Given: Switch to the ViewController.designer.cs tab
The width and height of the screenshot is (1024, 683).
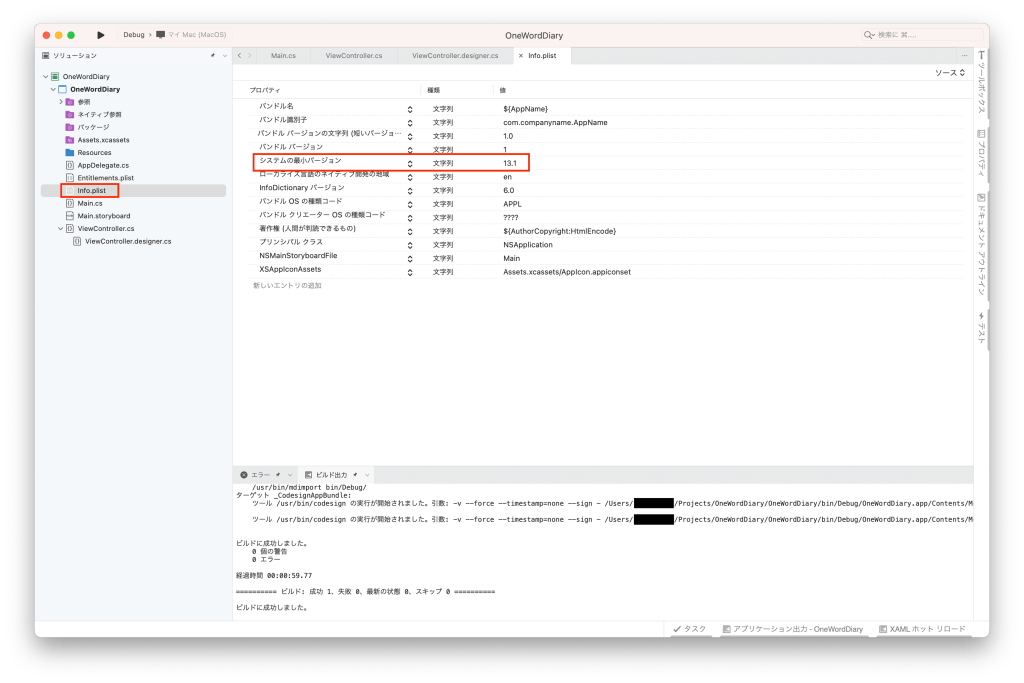Looking at the screenshot, I should click(x=455, y=56).
